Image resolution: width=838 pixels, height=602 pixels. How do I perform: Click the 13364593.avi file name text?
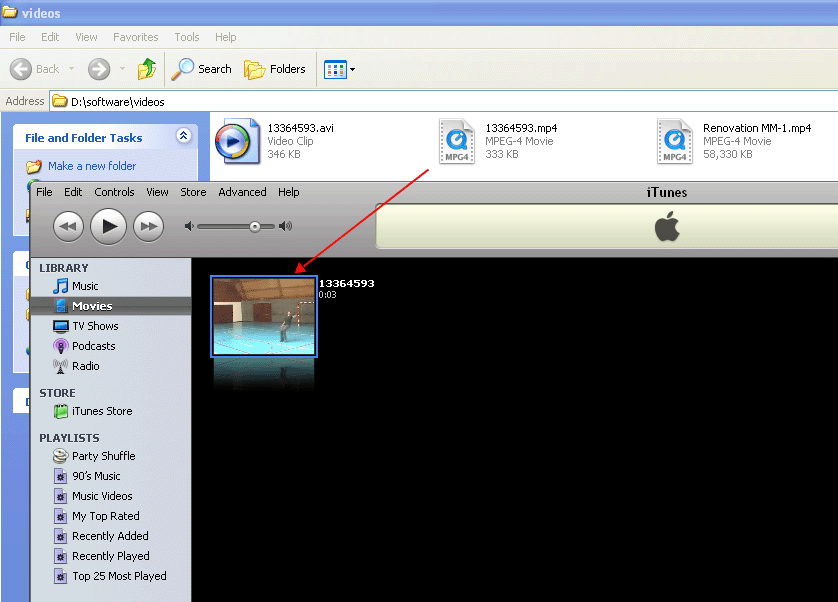pyautogui.click(x=300, y=128)
